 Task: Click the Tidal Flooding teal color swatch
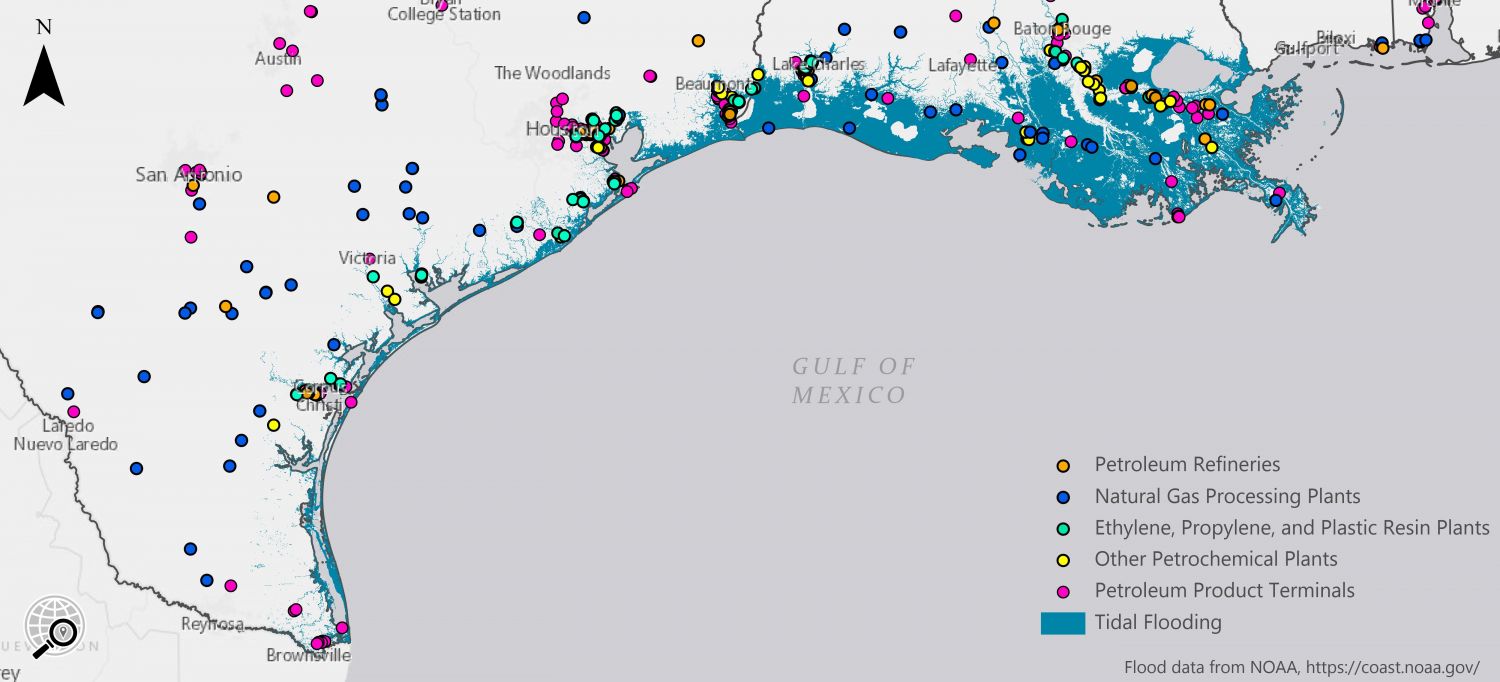(x=1062, y=623)
